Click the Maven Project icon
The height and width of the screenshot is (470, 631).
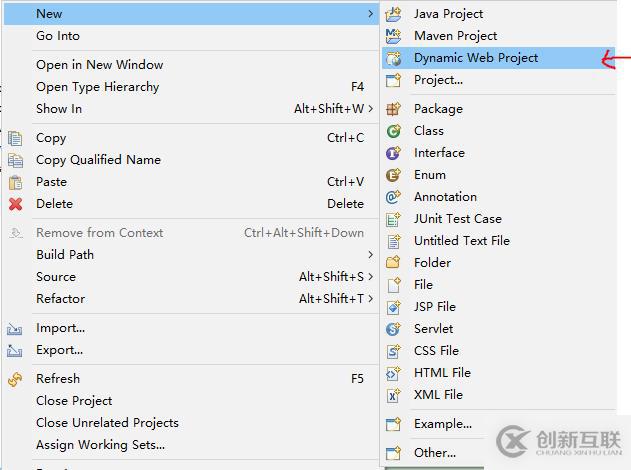(x=393, y=36)
